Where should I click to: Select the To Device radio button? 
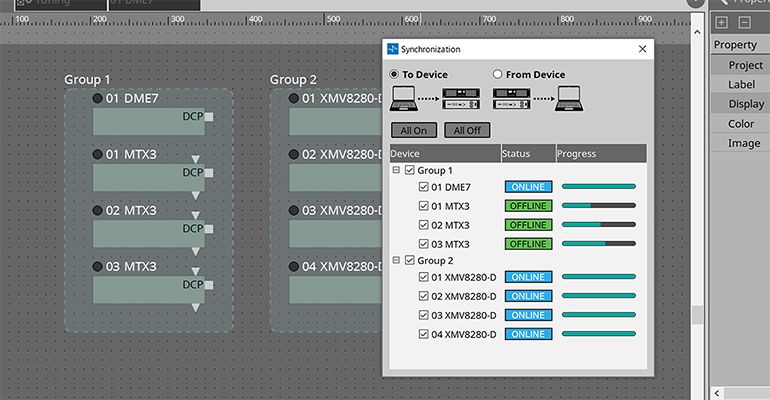click(396, 74)
